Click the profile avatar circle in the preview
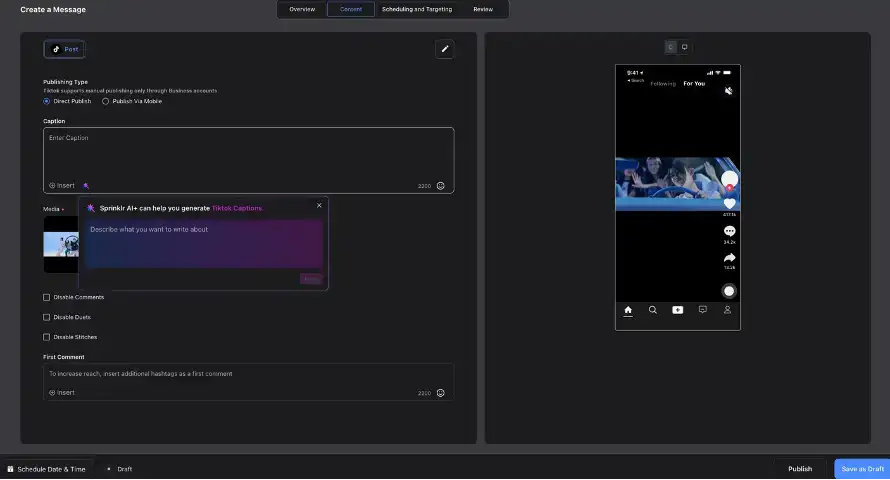This screenshot has height=480, width=890. pos(729,180)
